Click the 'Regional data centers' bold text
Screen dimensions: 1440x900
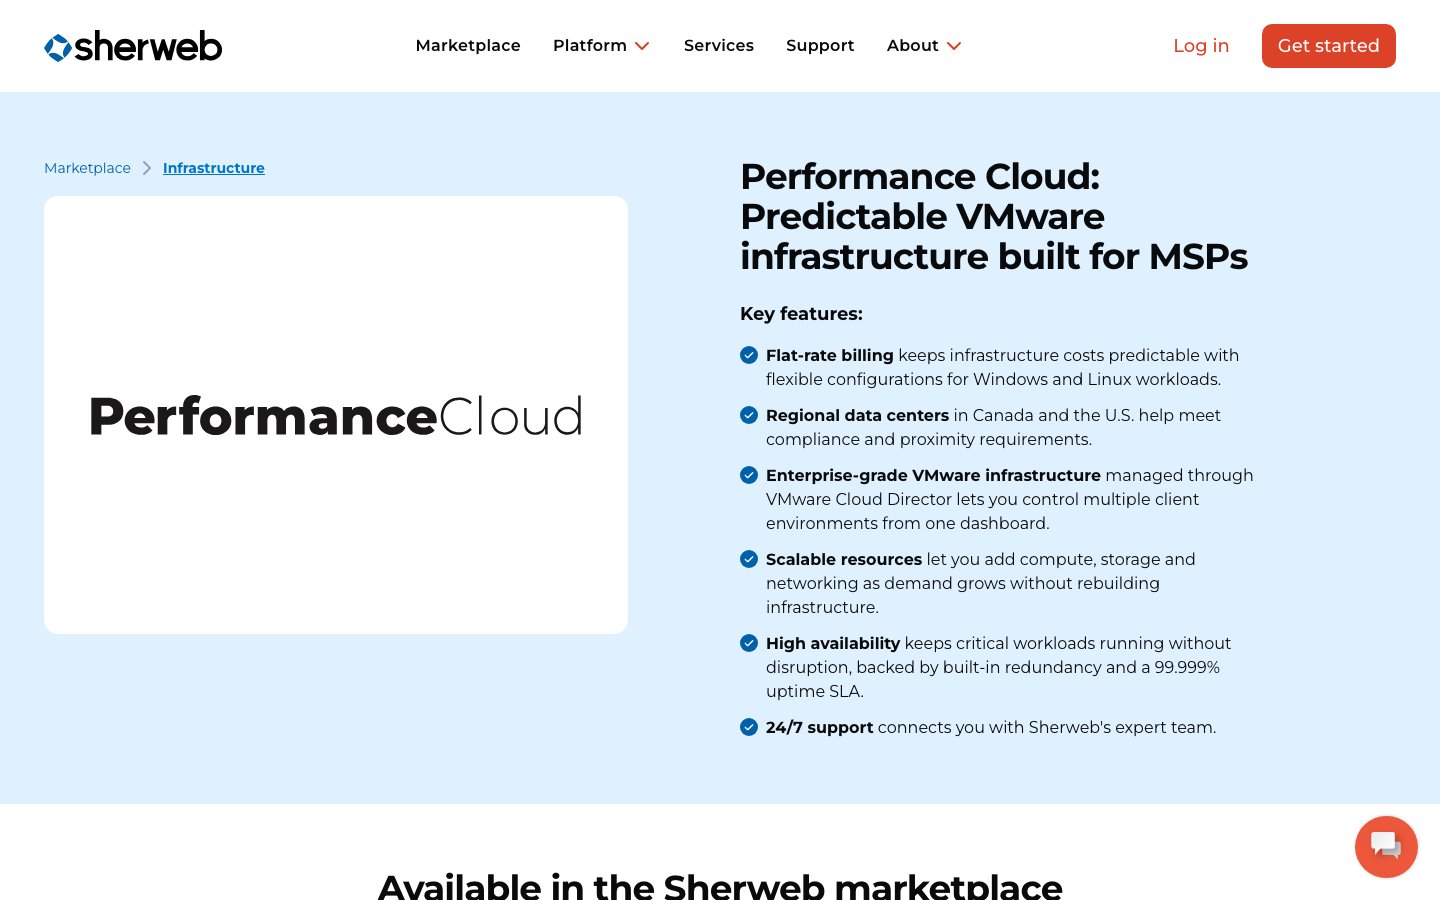[857, 415]
